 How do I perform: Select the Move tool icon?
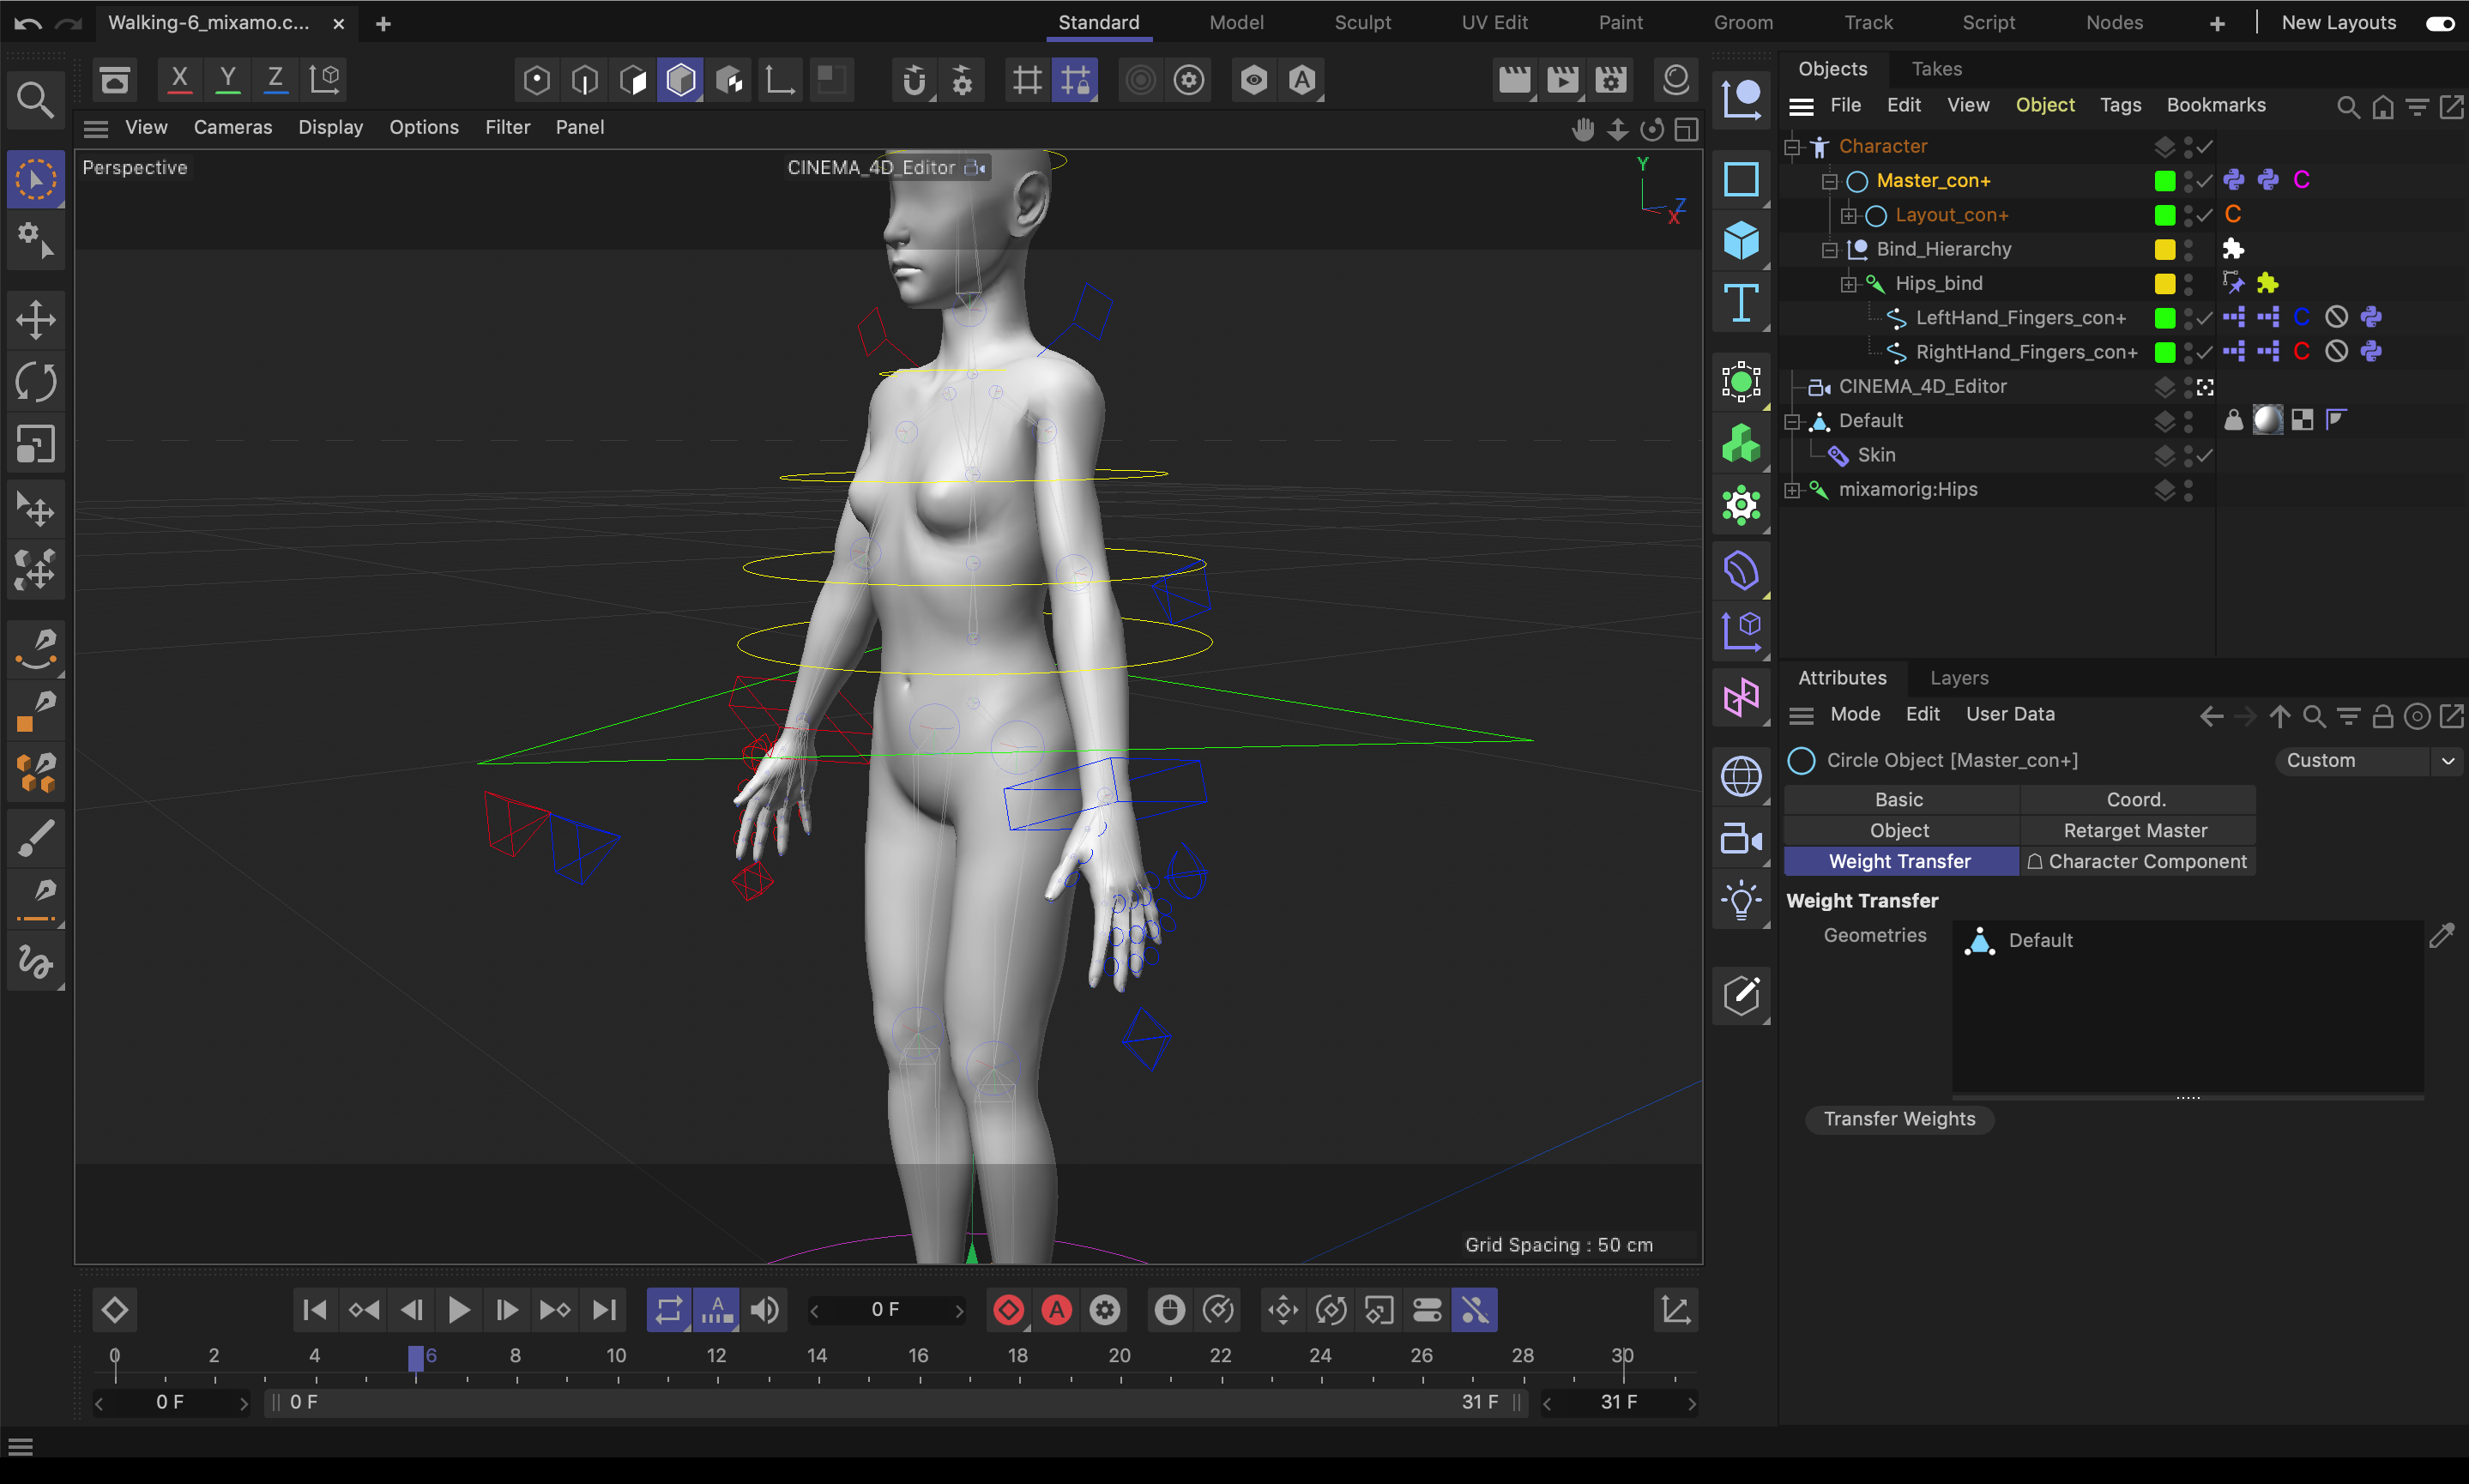pyautogui.click(x=35, y=319)
